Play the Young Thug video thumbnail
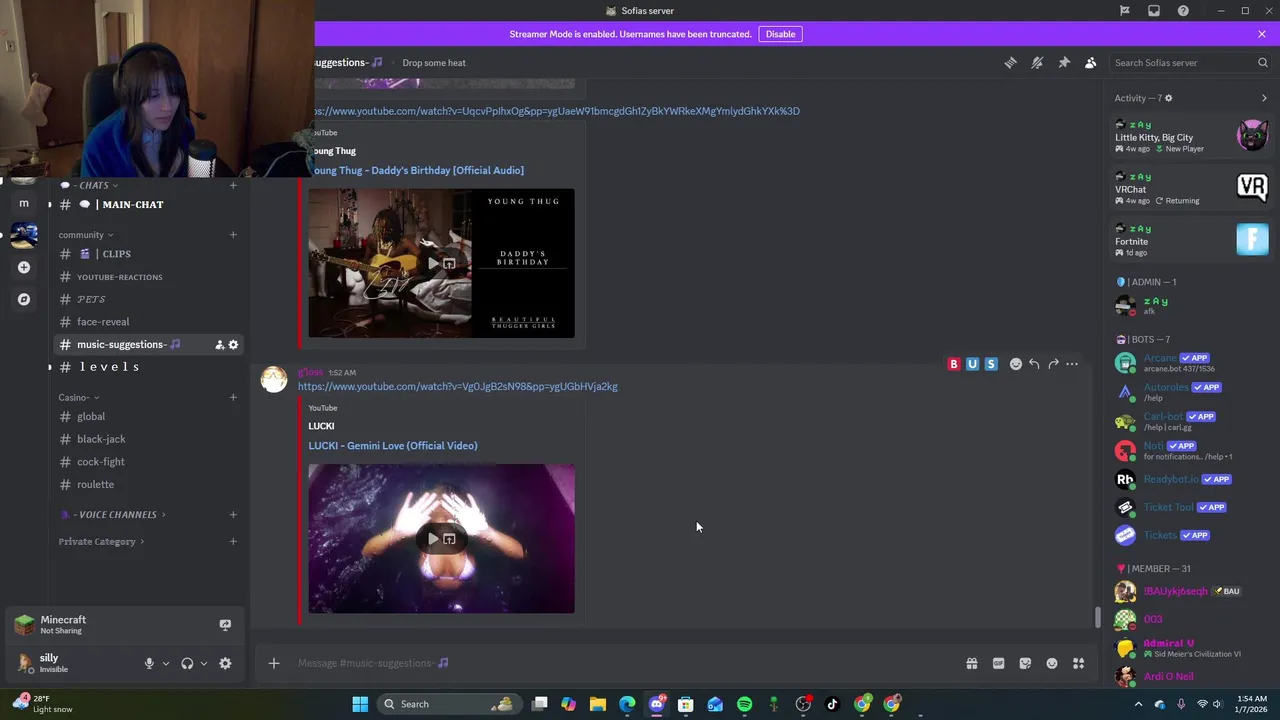The height and width of the screenshot is (720, 1280). (433, 264)
